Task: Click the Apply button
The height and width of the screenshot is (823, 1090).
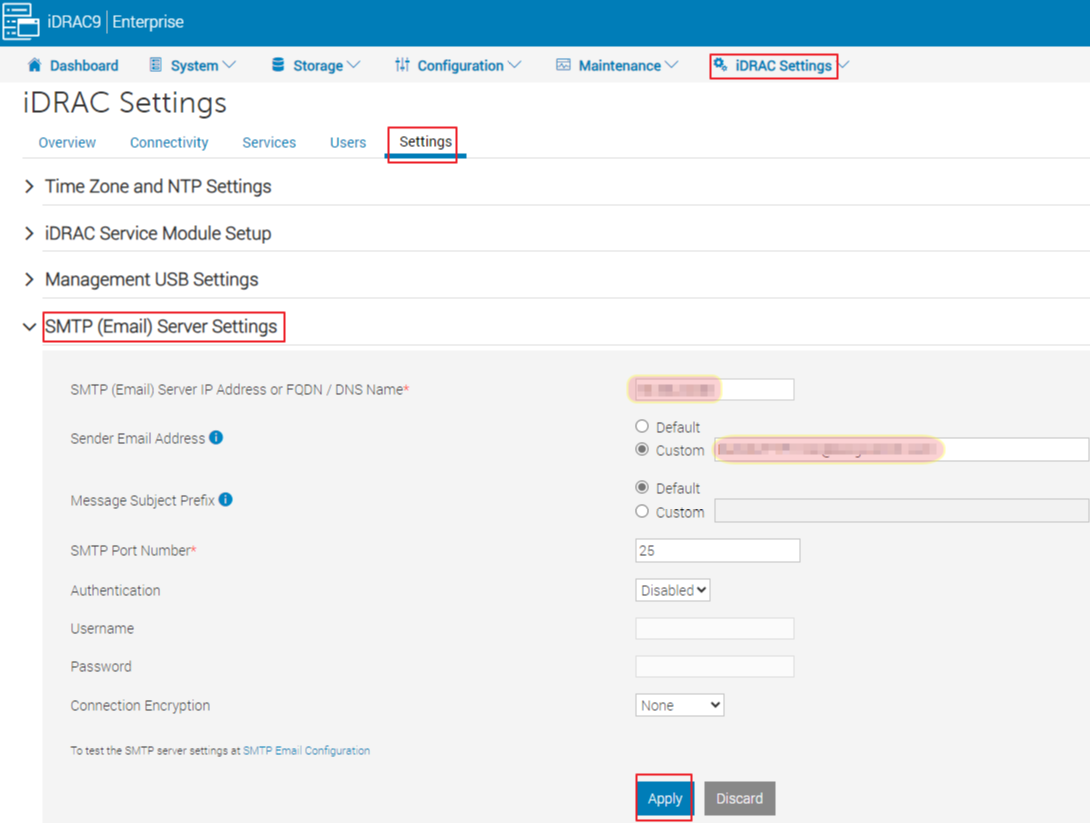Action: (x=665, y=798)
